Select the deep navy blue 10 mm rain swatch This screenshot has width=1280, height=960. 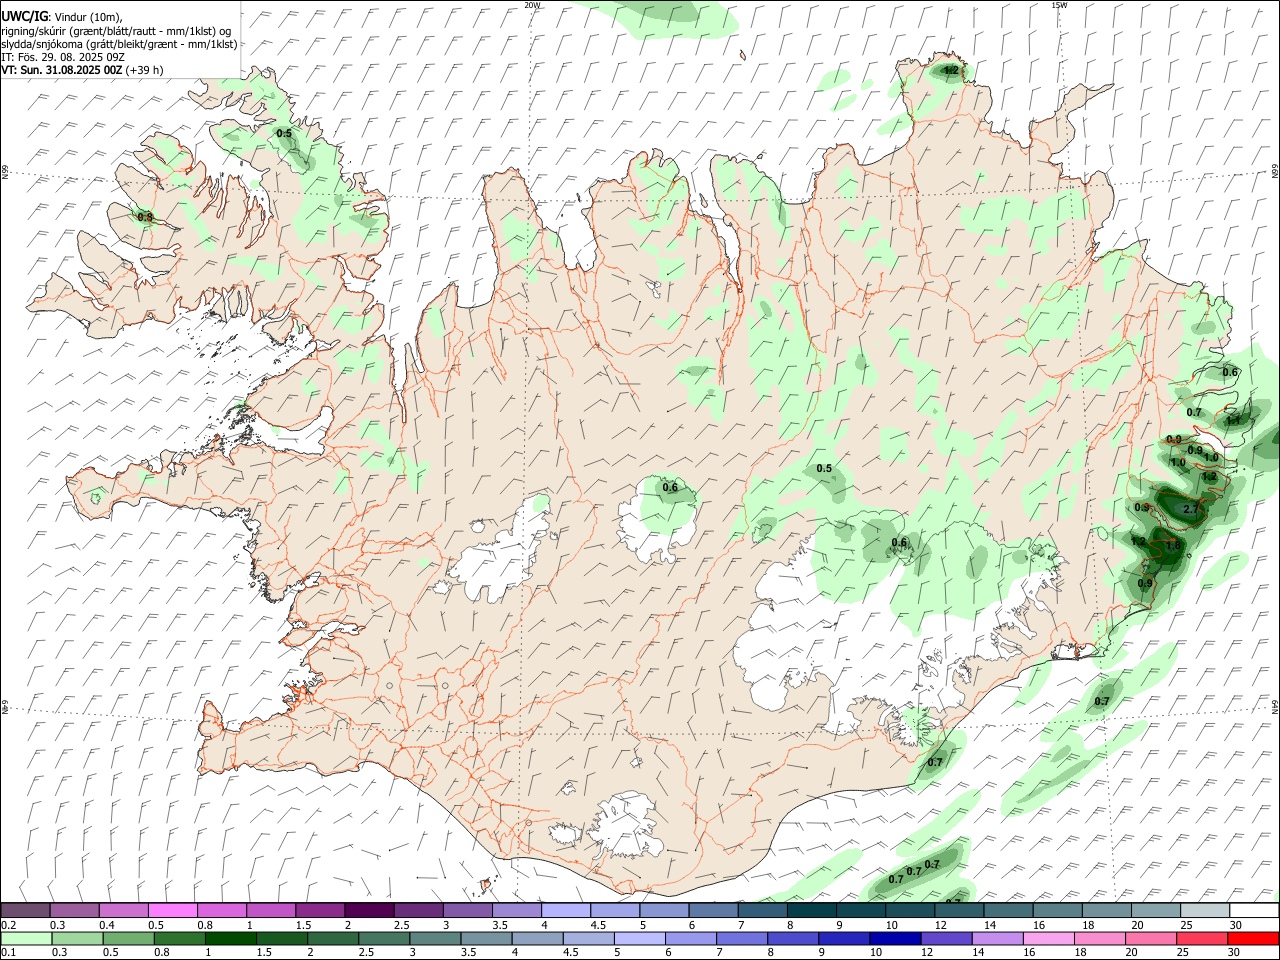[894, 938]
